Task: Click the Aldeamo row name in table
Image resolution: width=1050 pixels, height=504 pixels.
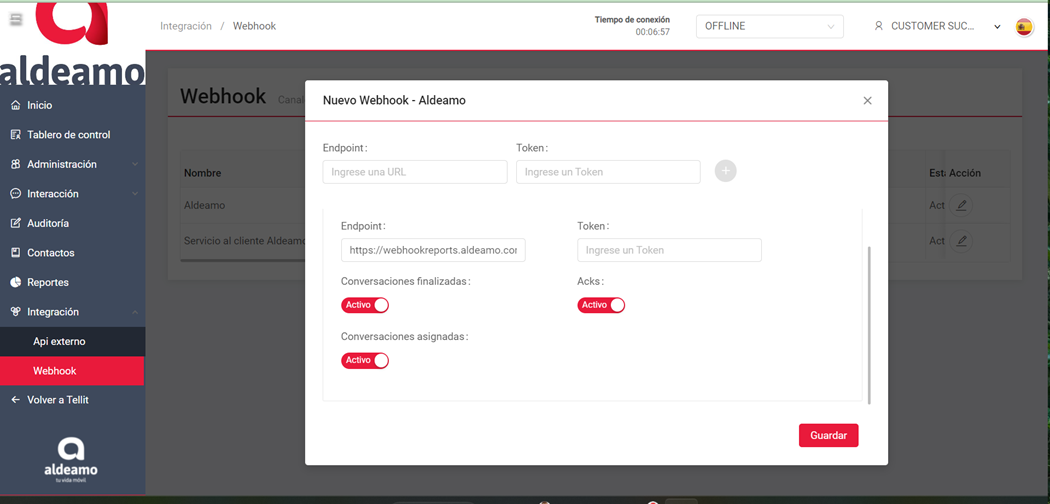Action: [204, 205]
